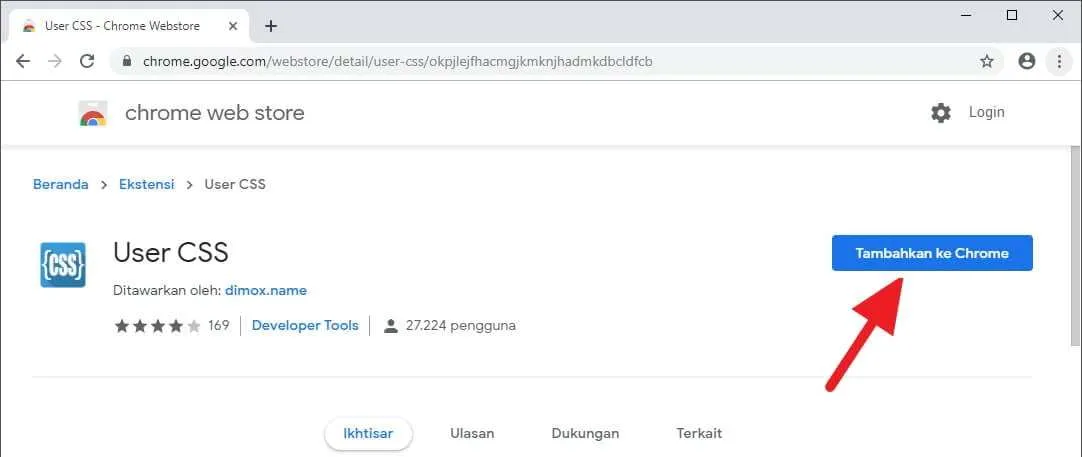1082x457 pixels.
Task: Switch to the Dukungan tab
Action: point(585,434)
